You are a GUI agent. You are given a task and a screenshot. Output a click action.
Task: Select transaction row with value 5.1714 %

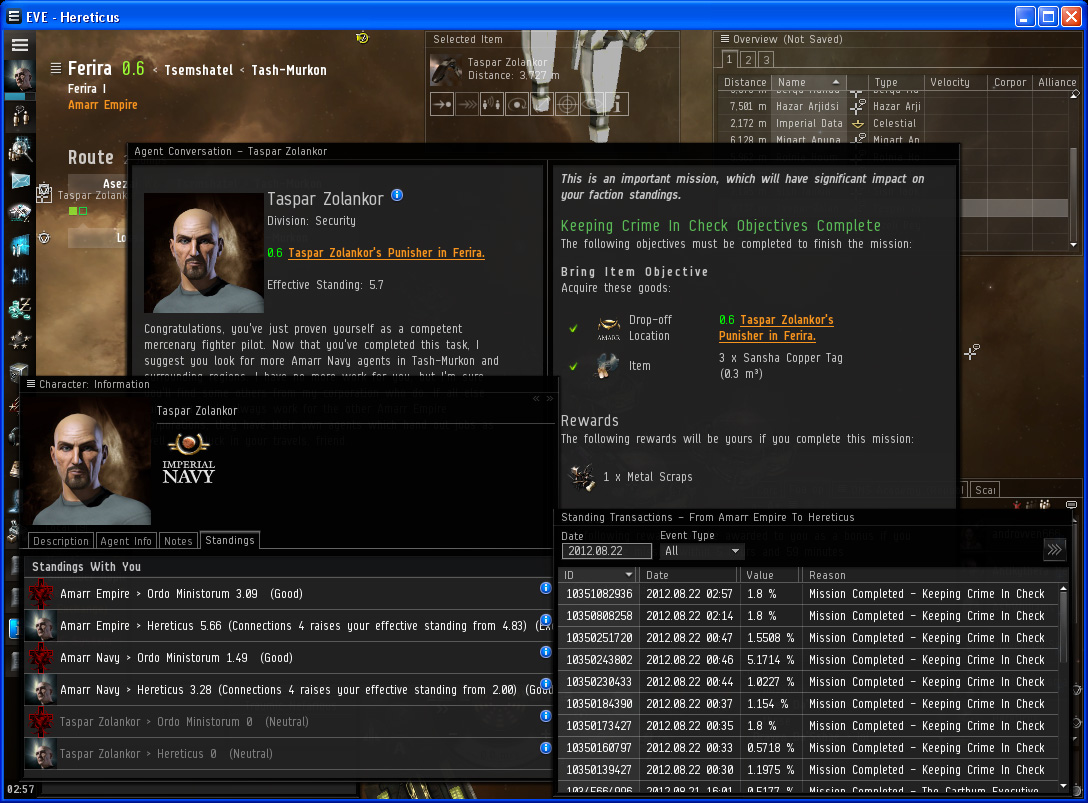click(x=808, y=660)
